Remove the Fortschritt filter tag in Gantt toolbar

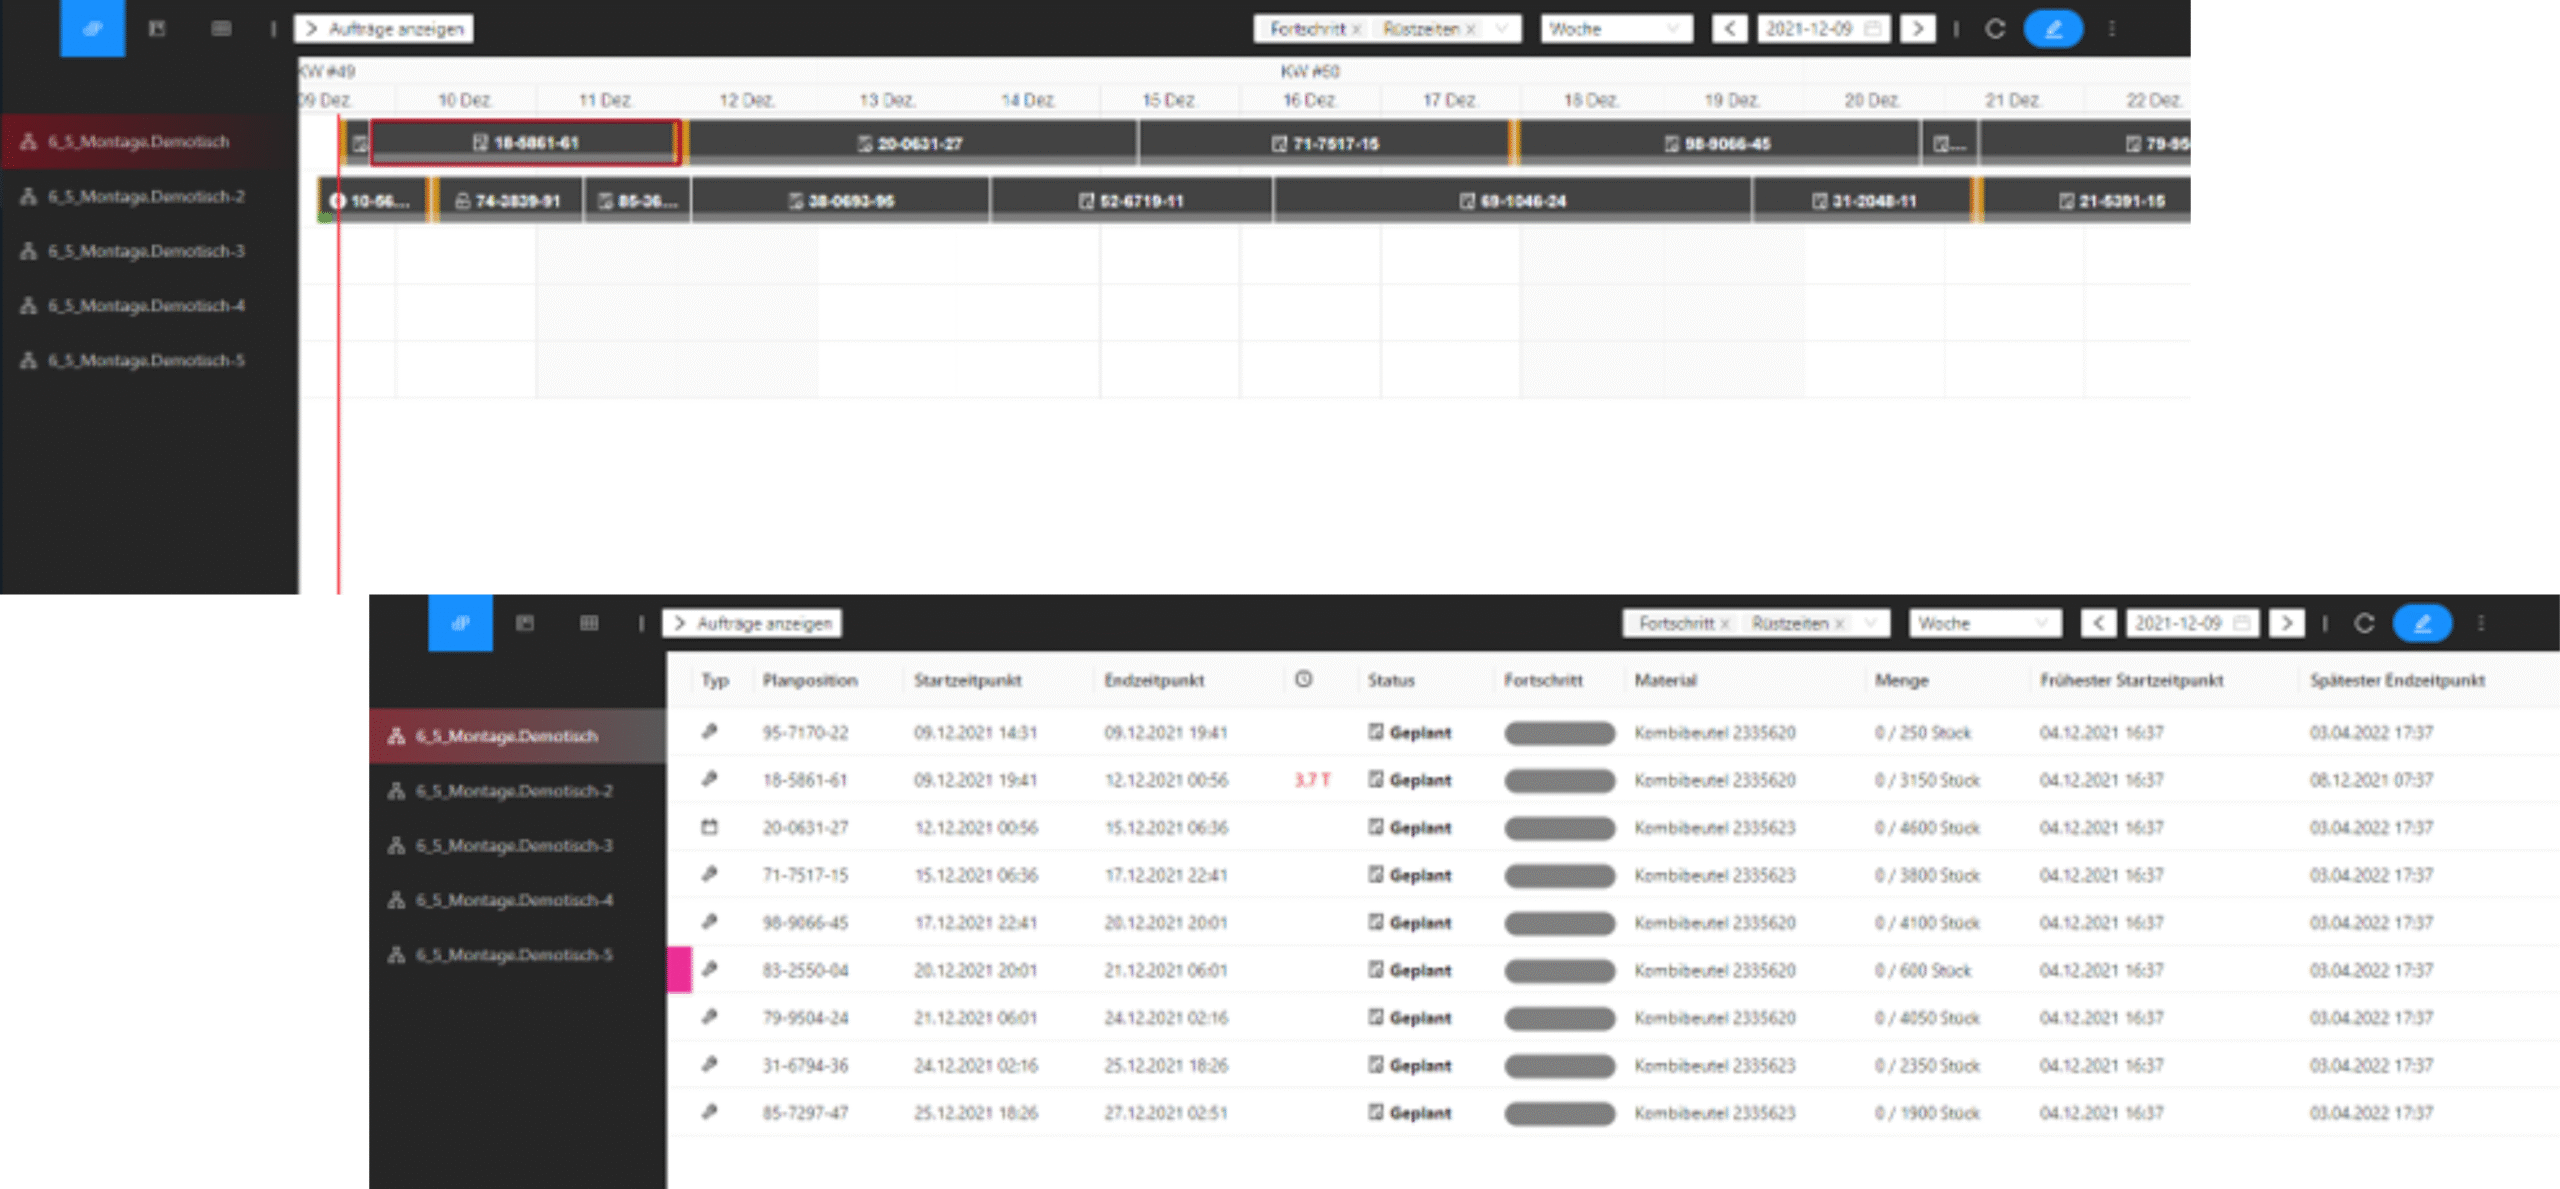[x=1356, y=30]
